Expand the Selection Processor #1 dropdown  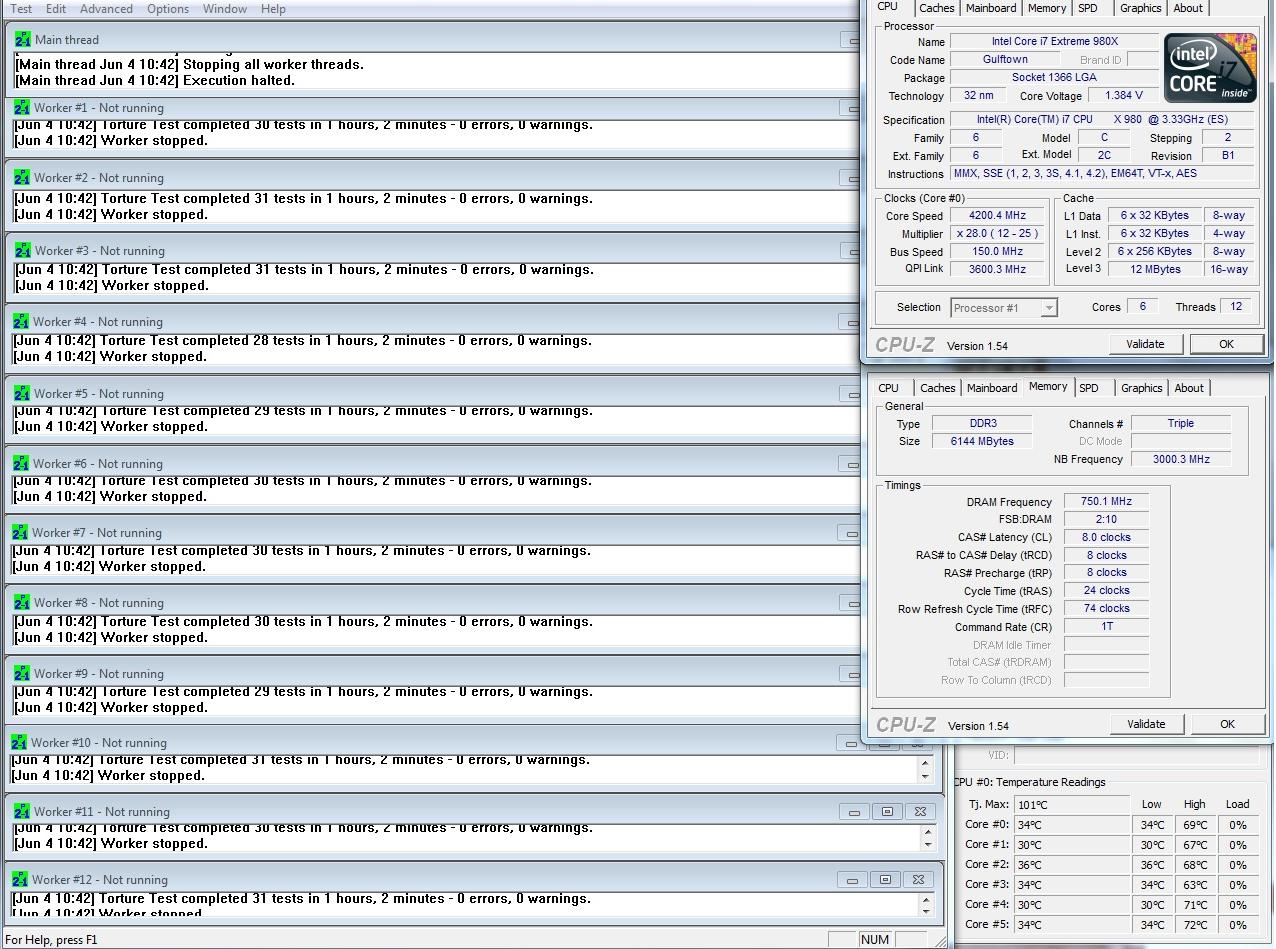pyautogui.click(x=1048, y=308)
